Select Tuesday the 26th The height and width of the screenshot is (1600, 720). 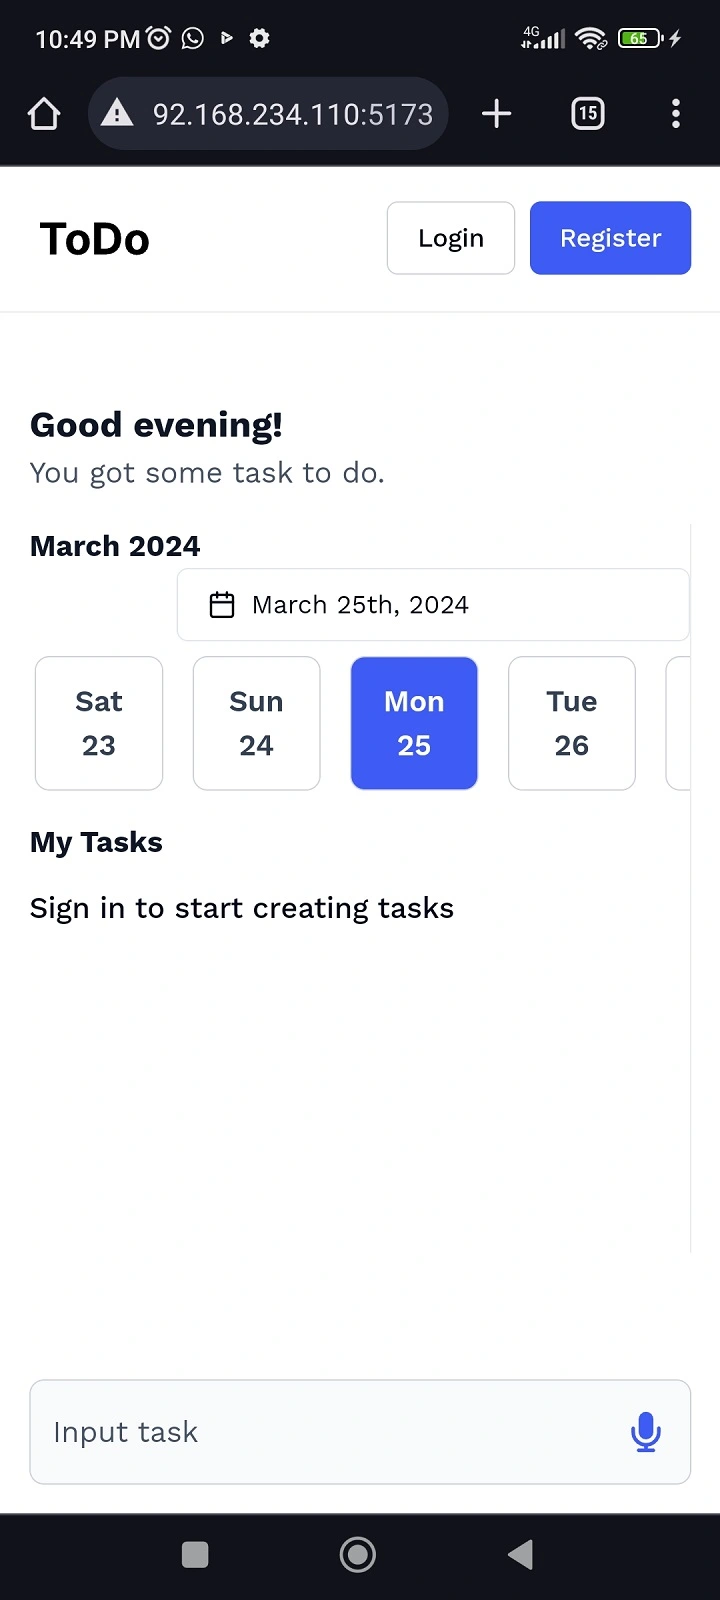tap(571, 723)
